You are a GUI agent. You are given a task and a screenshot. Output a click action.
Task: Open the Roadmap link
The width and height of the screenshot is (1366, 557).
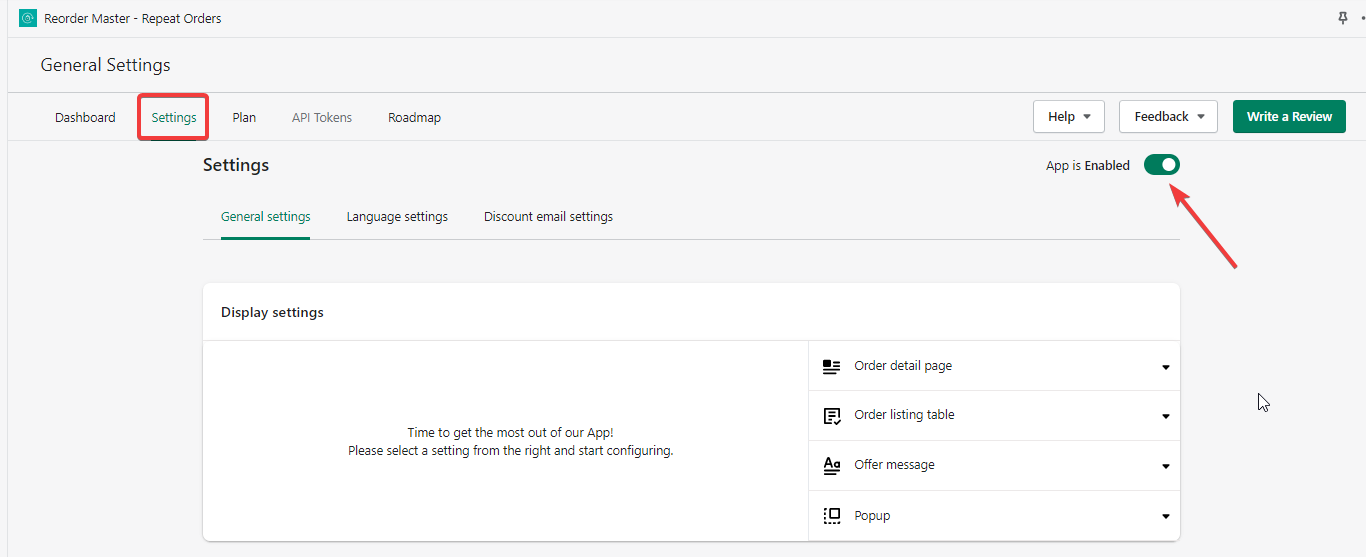pyautogui.click(x=414, y=118)
